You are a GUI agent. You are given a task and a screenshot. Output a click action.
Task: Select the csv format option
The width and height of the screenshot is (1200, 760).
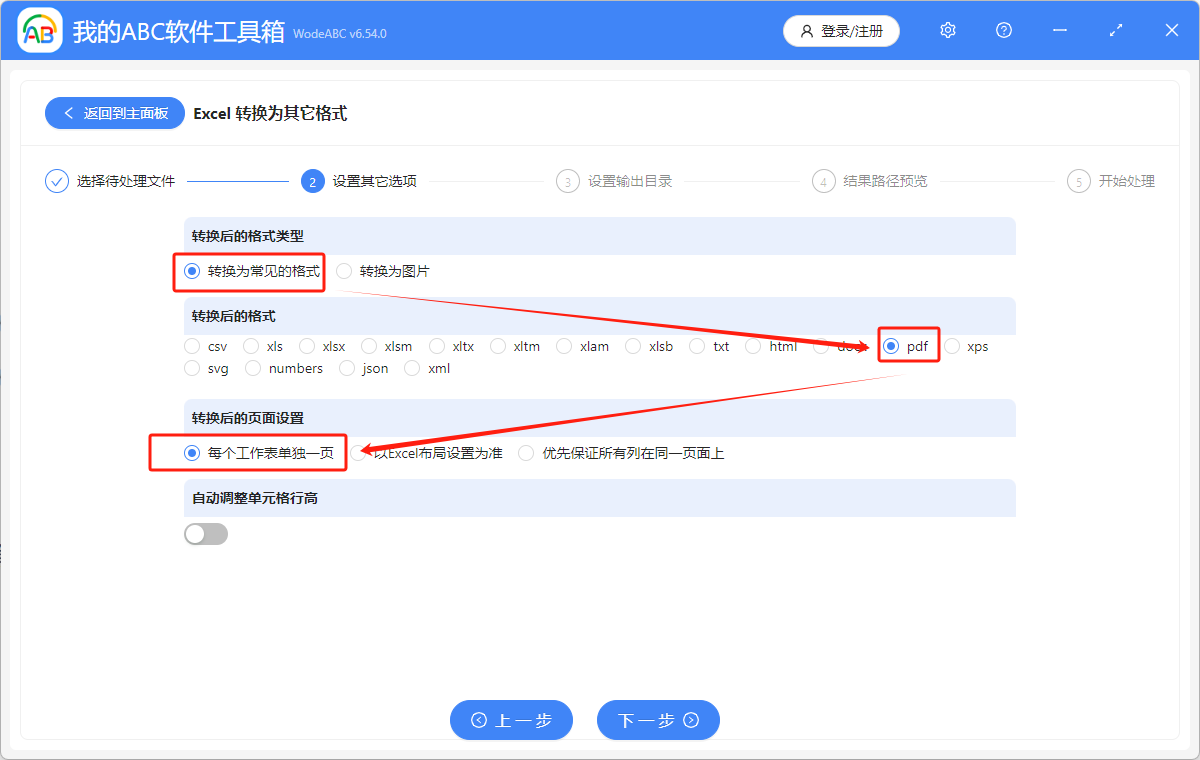[190, 346]
